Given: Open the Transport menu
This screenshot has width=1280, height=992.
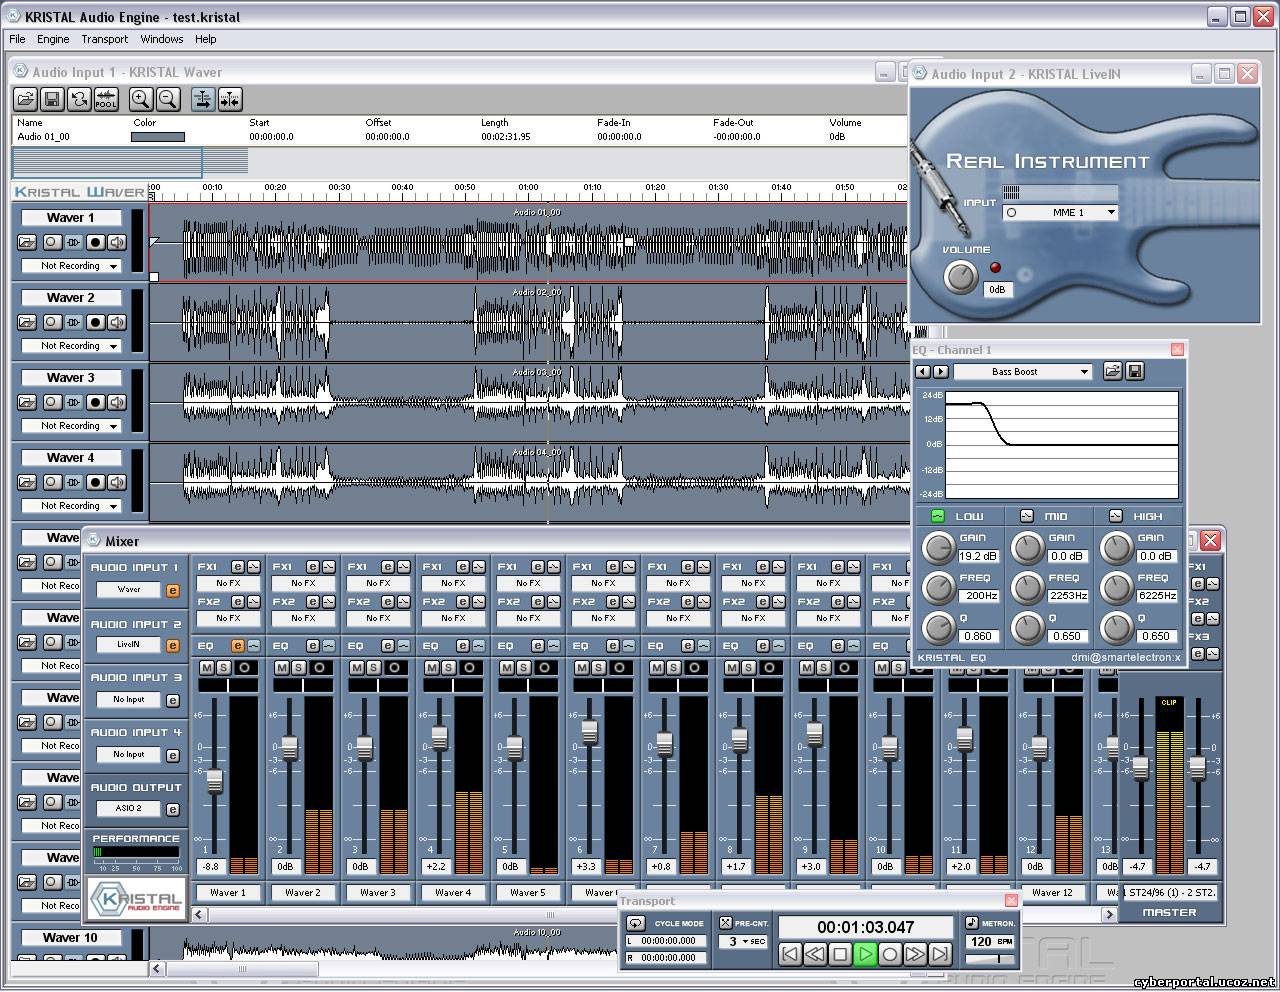Looking at the screenshot, I should (104, 39).
